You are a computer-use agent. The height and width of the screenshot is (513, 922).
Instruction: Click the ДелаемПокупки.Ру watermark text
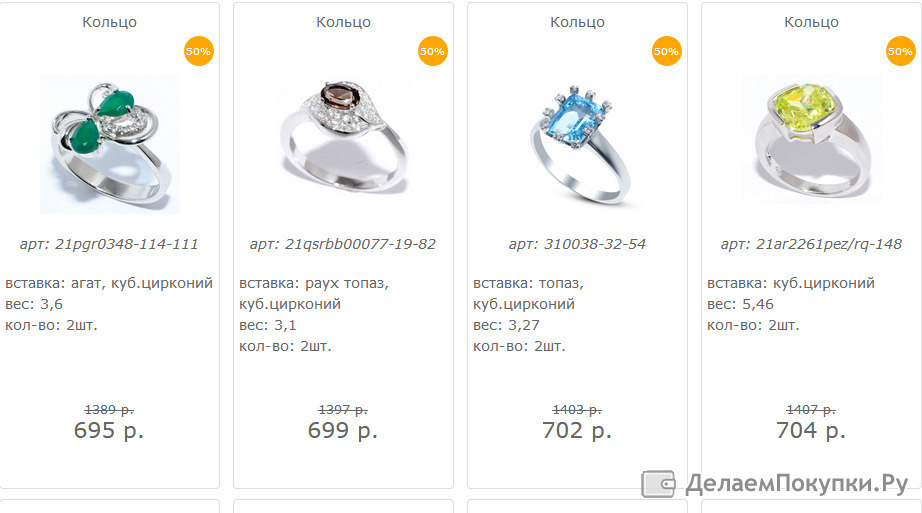[797, 484]
